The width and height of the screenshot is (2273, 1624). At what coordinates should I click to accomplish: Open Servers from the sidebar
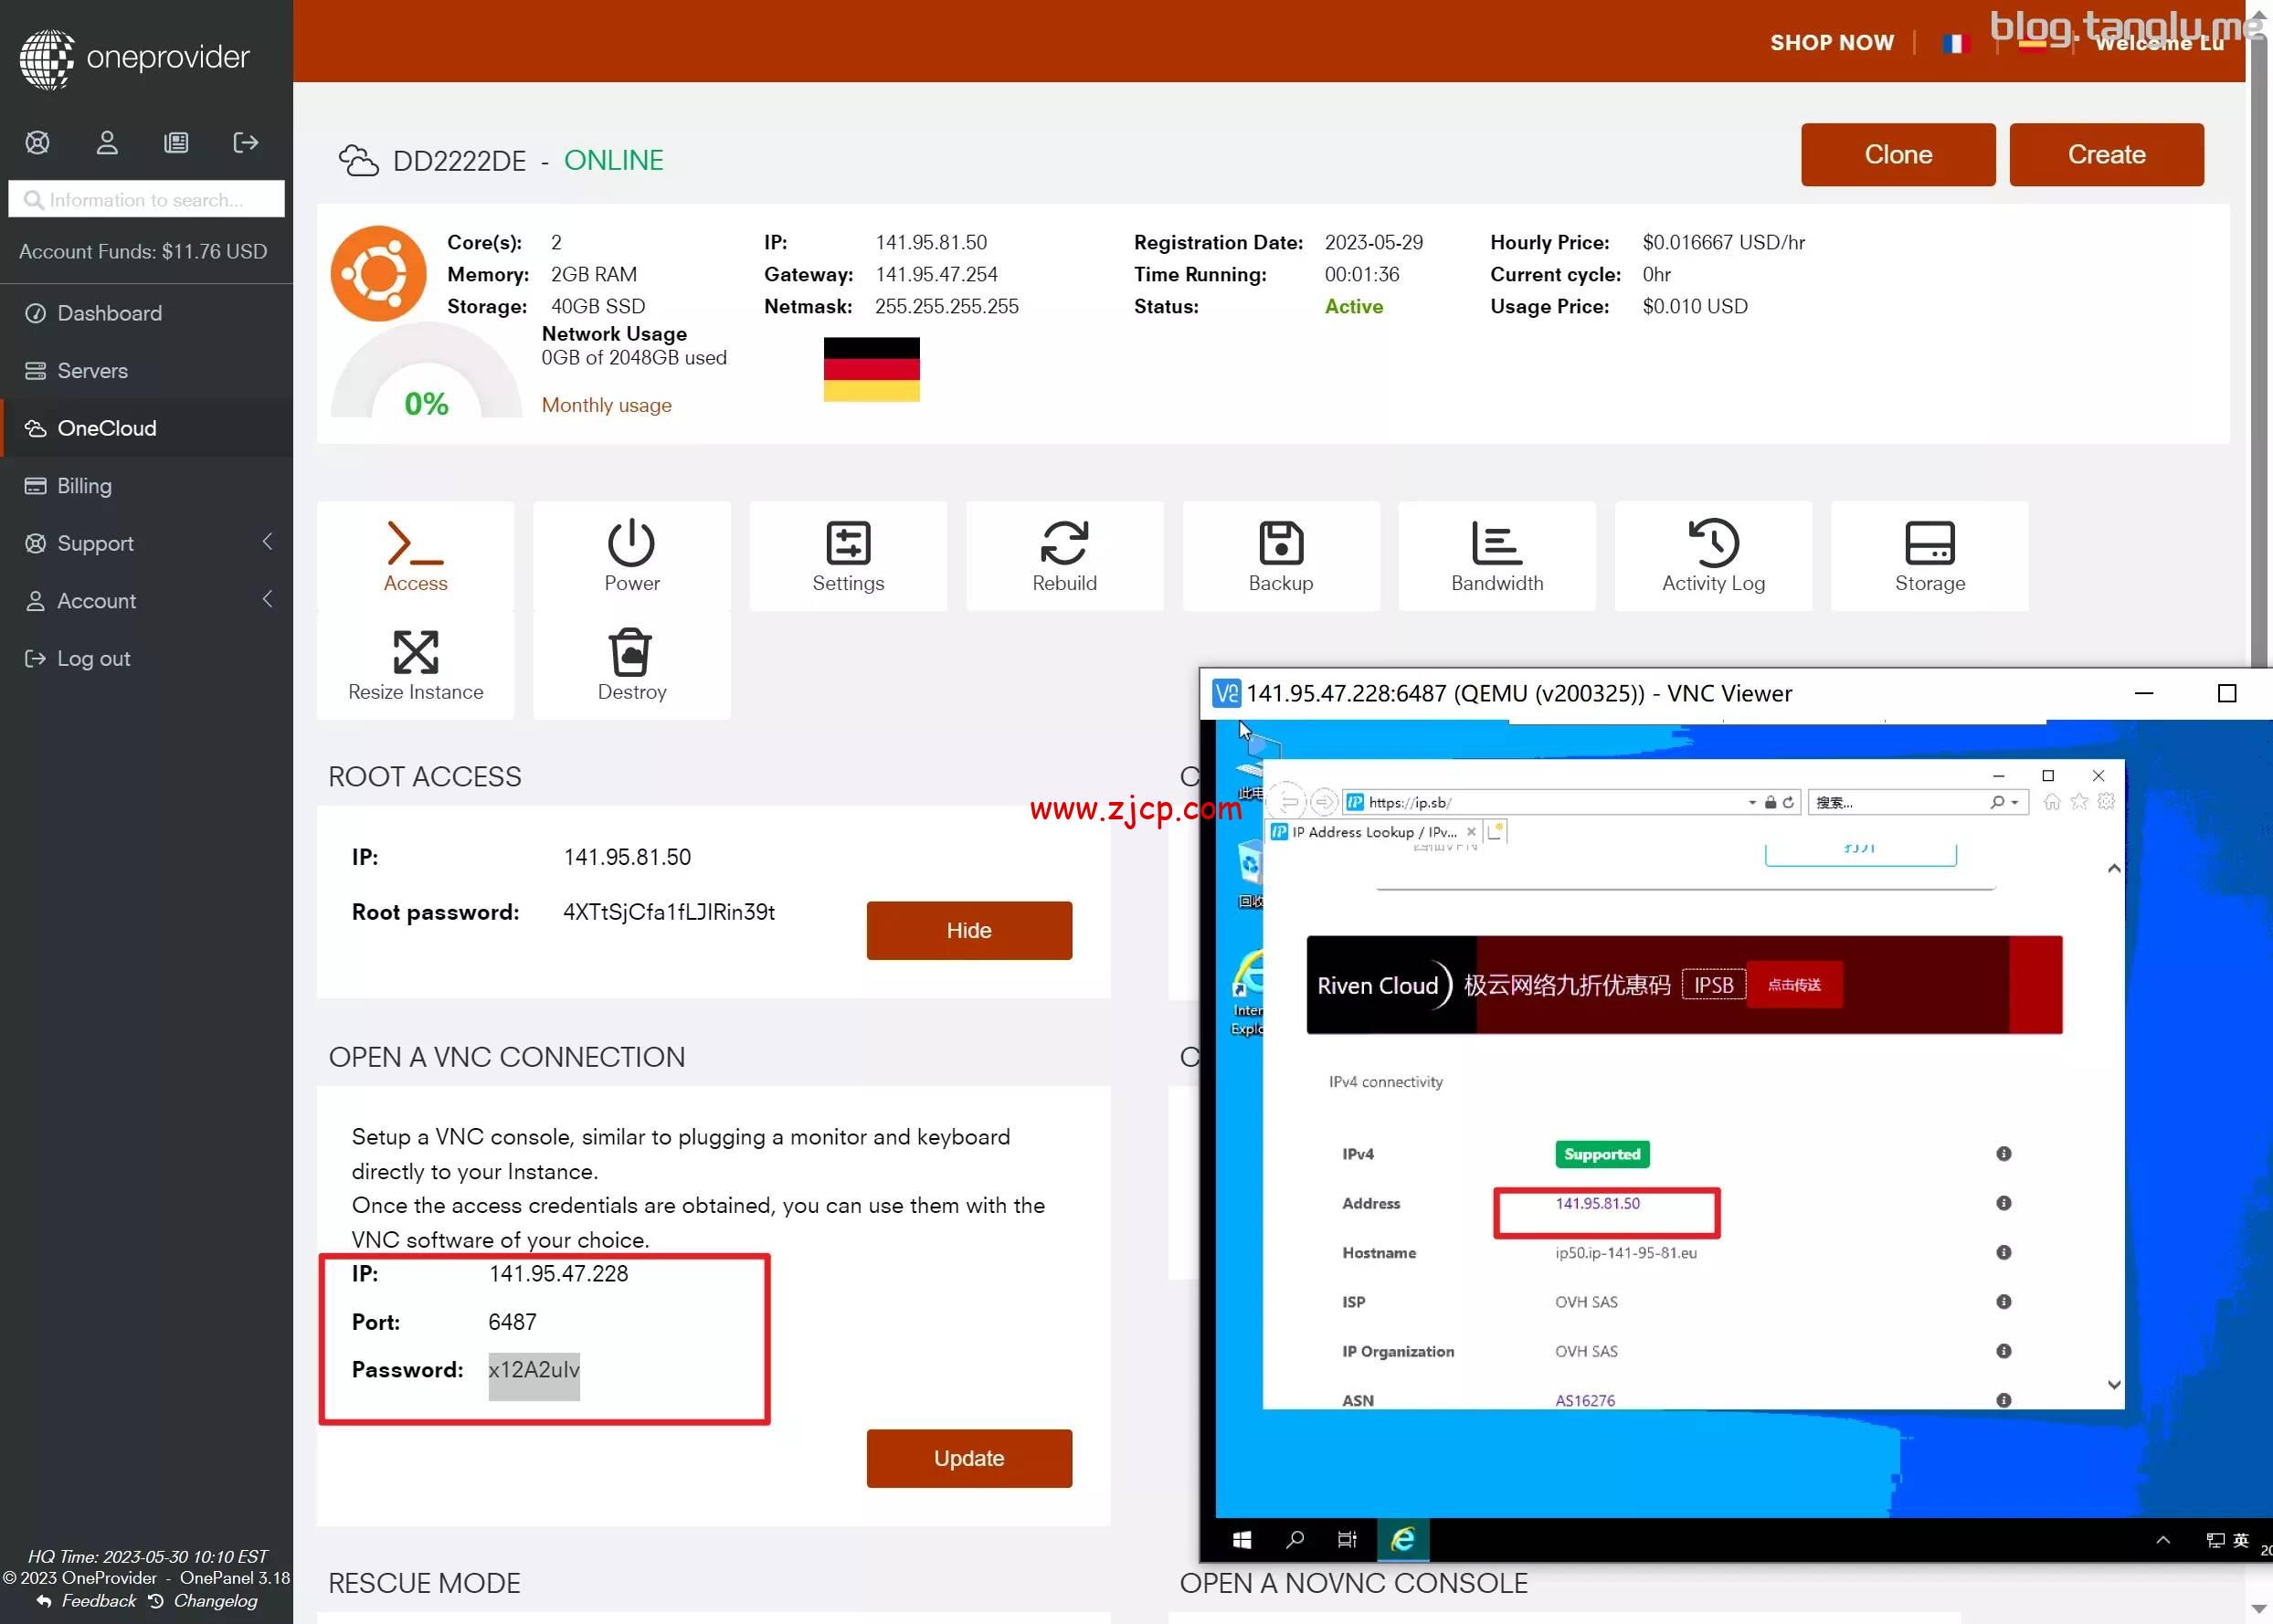pos(92,371)
